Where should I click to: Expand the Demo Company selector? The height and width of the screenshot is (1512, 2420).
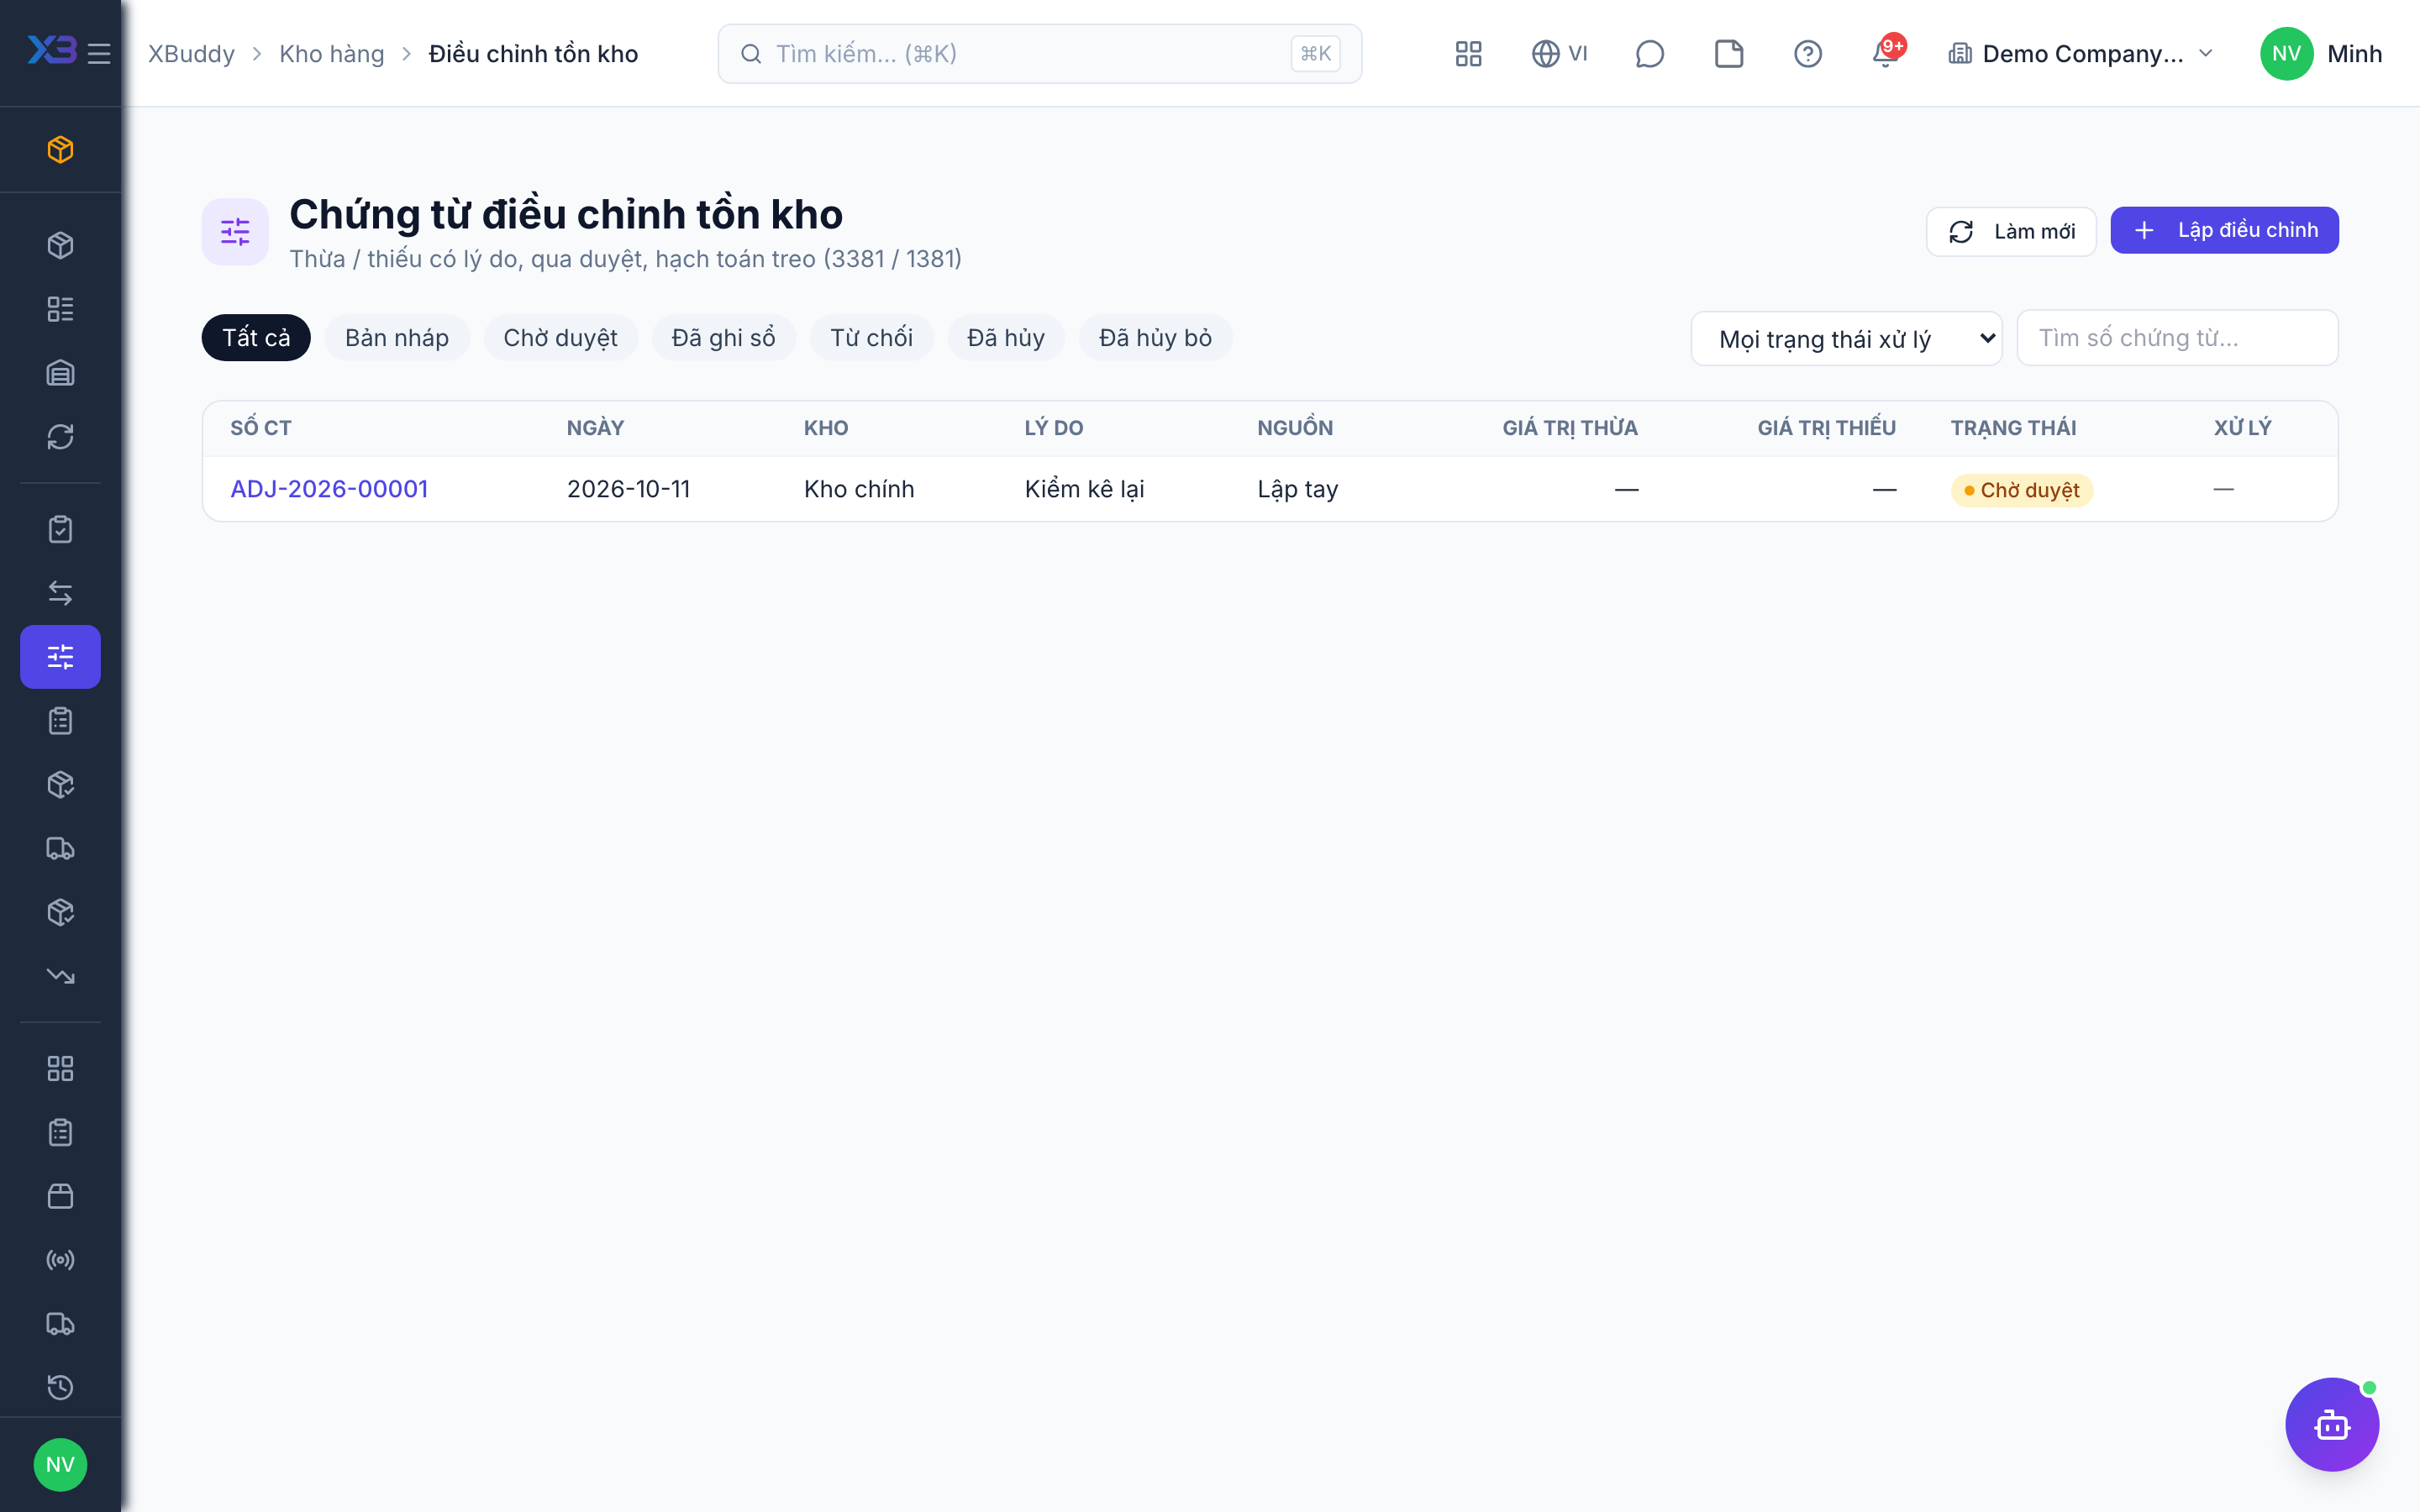[2082, 53]
